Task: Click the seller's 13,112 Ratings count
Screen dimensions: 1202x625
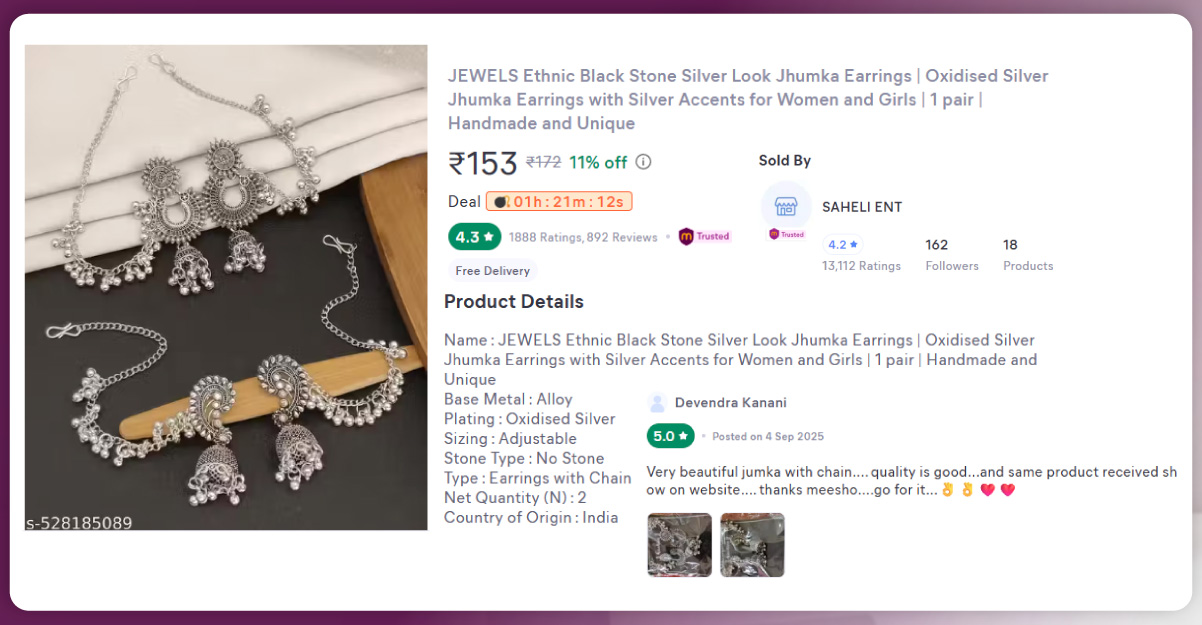Action: pyautogui.click(x=861, y=266)
